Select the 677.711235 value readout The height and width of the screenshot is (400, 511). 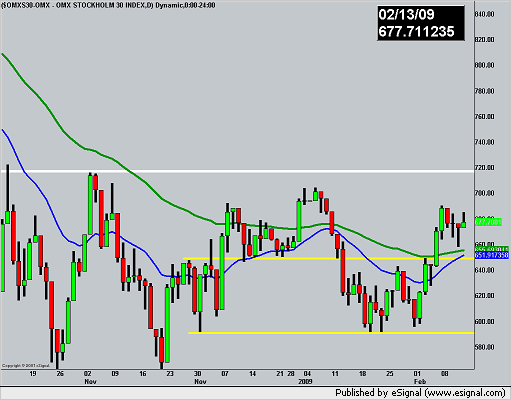(x=416, y=32)
